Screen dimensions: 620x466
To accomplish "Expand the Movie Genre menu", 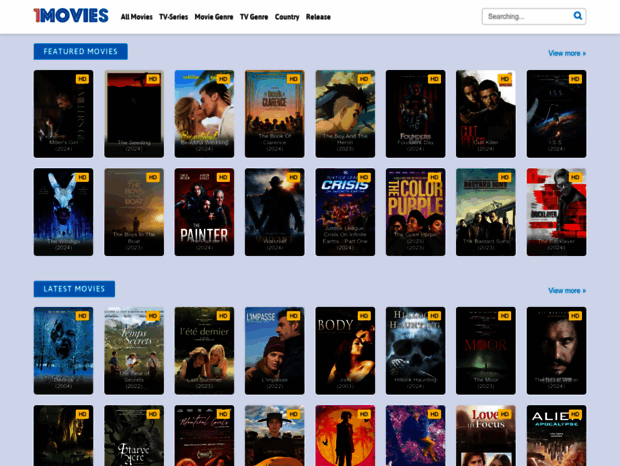I will click(x=214, y=17).
